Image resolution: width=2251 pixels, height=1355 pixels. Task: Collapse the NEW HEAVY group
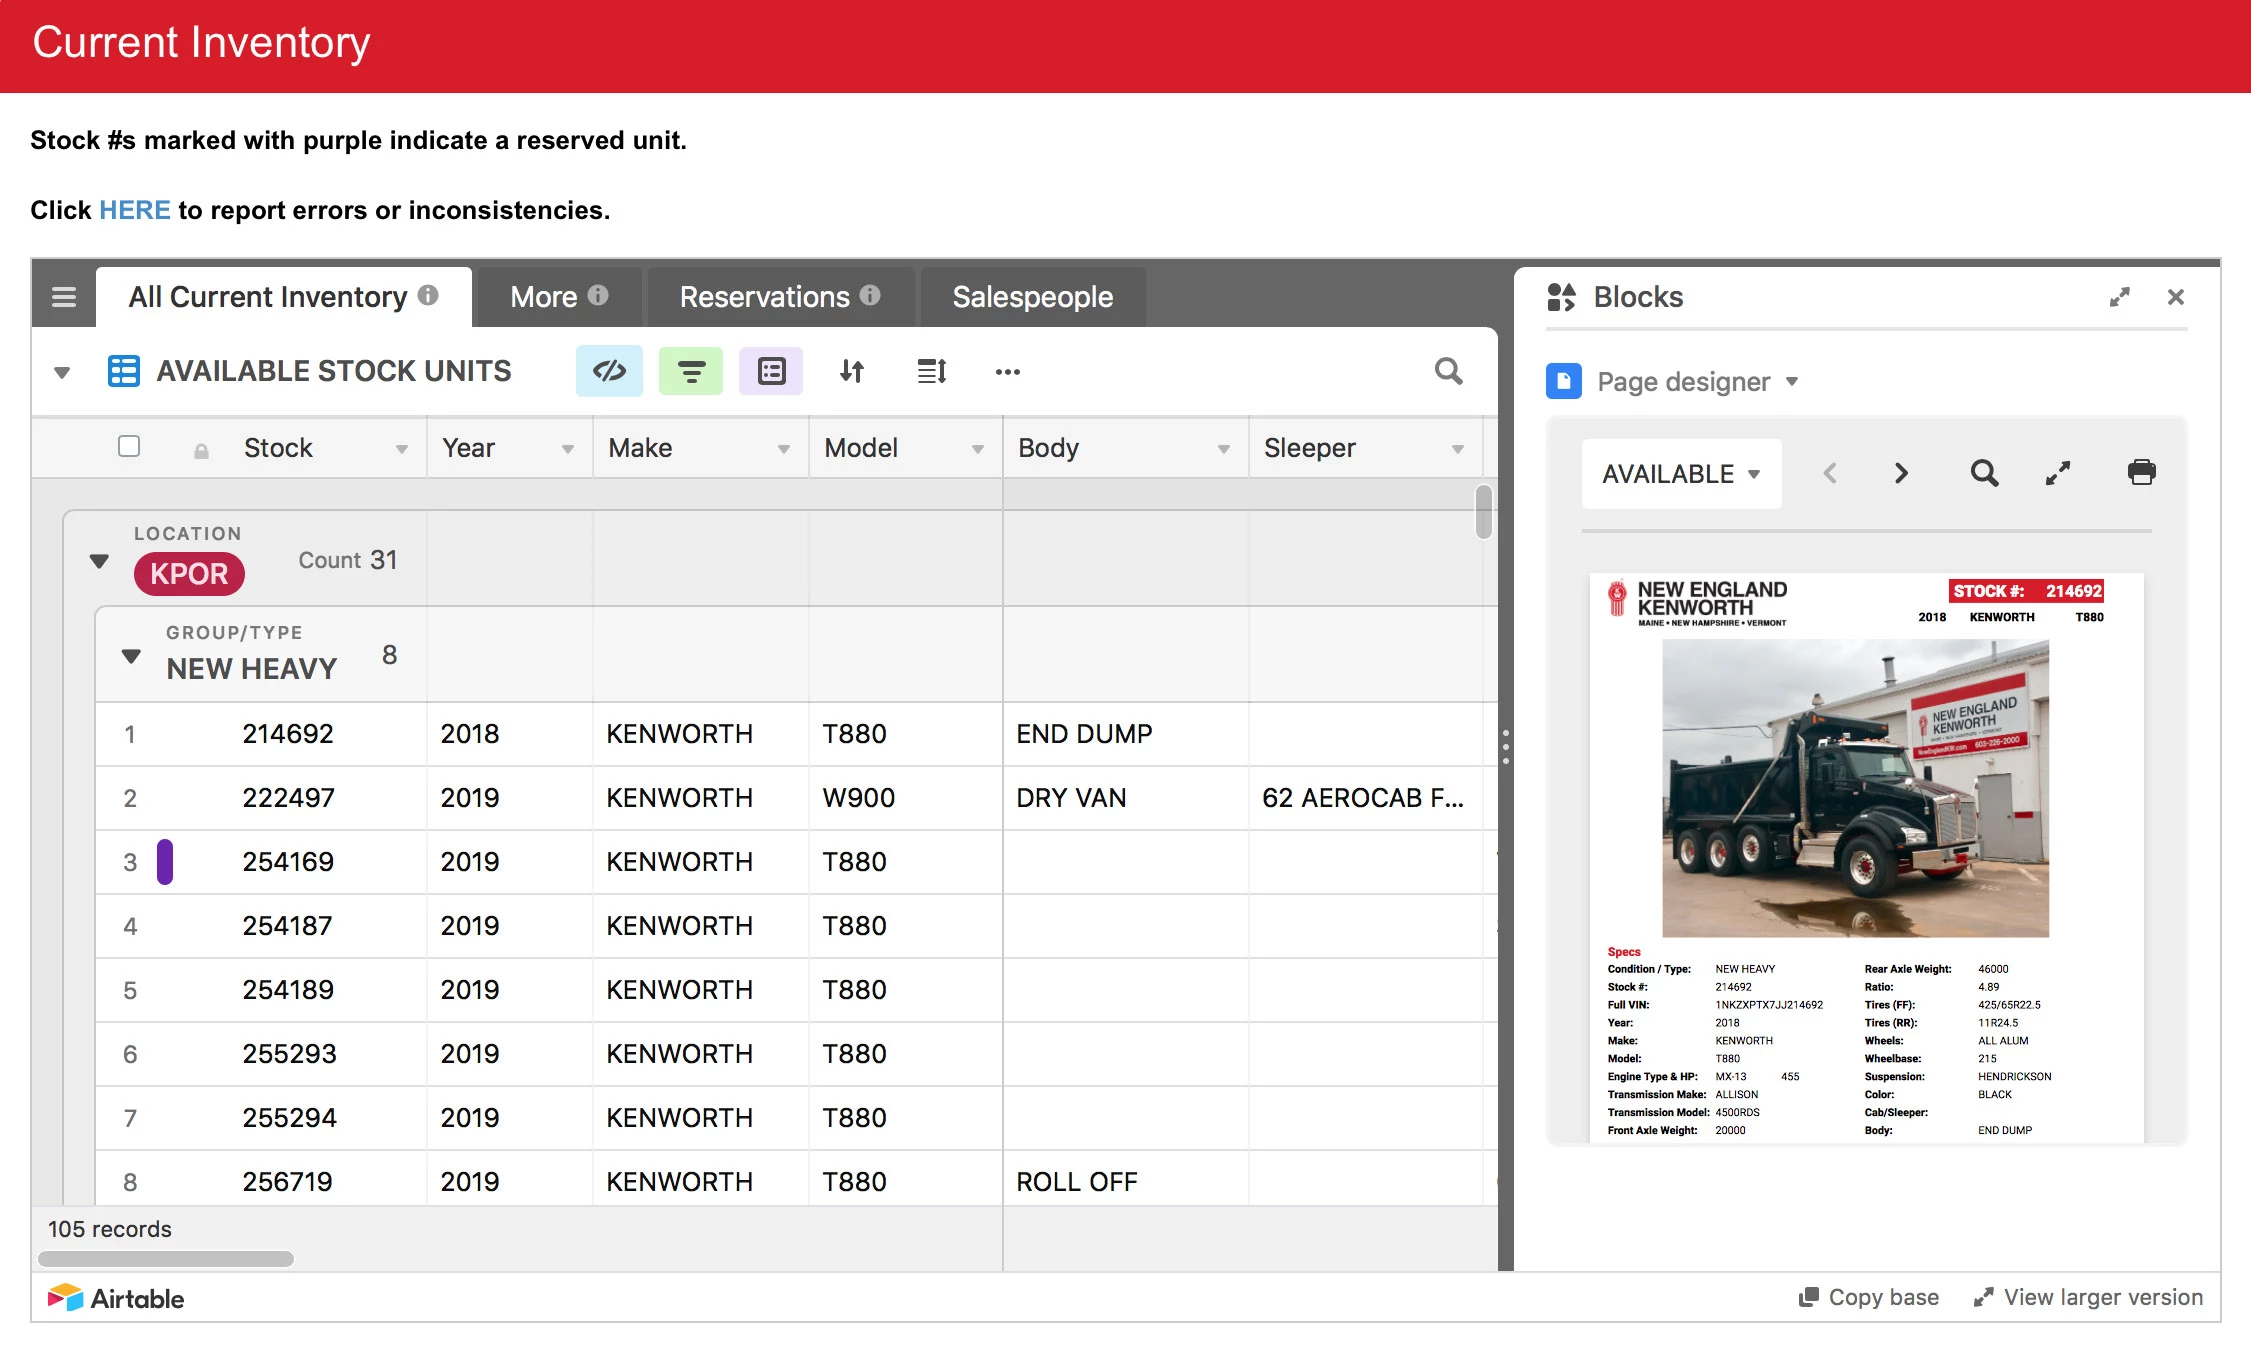coord(131,656)
